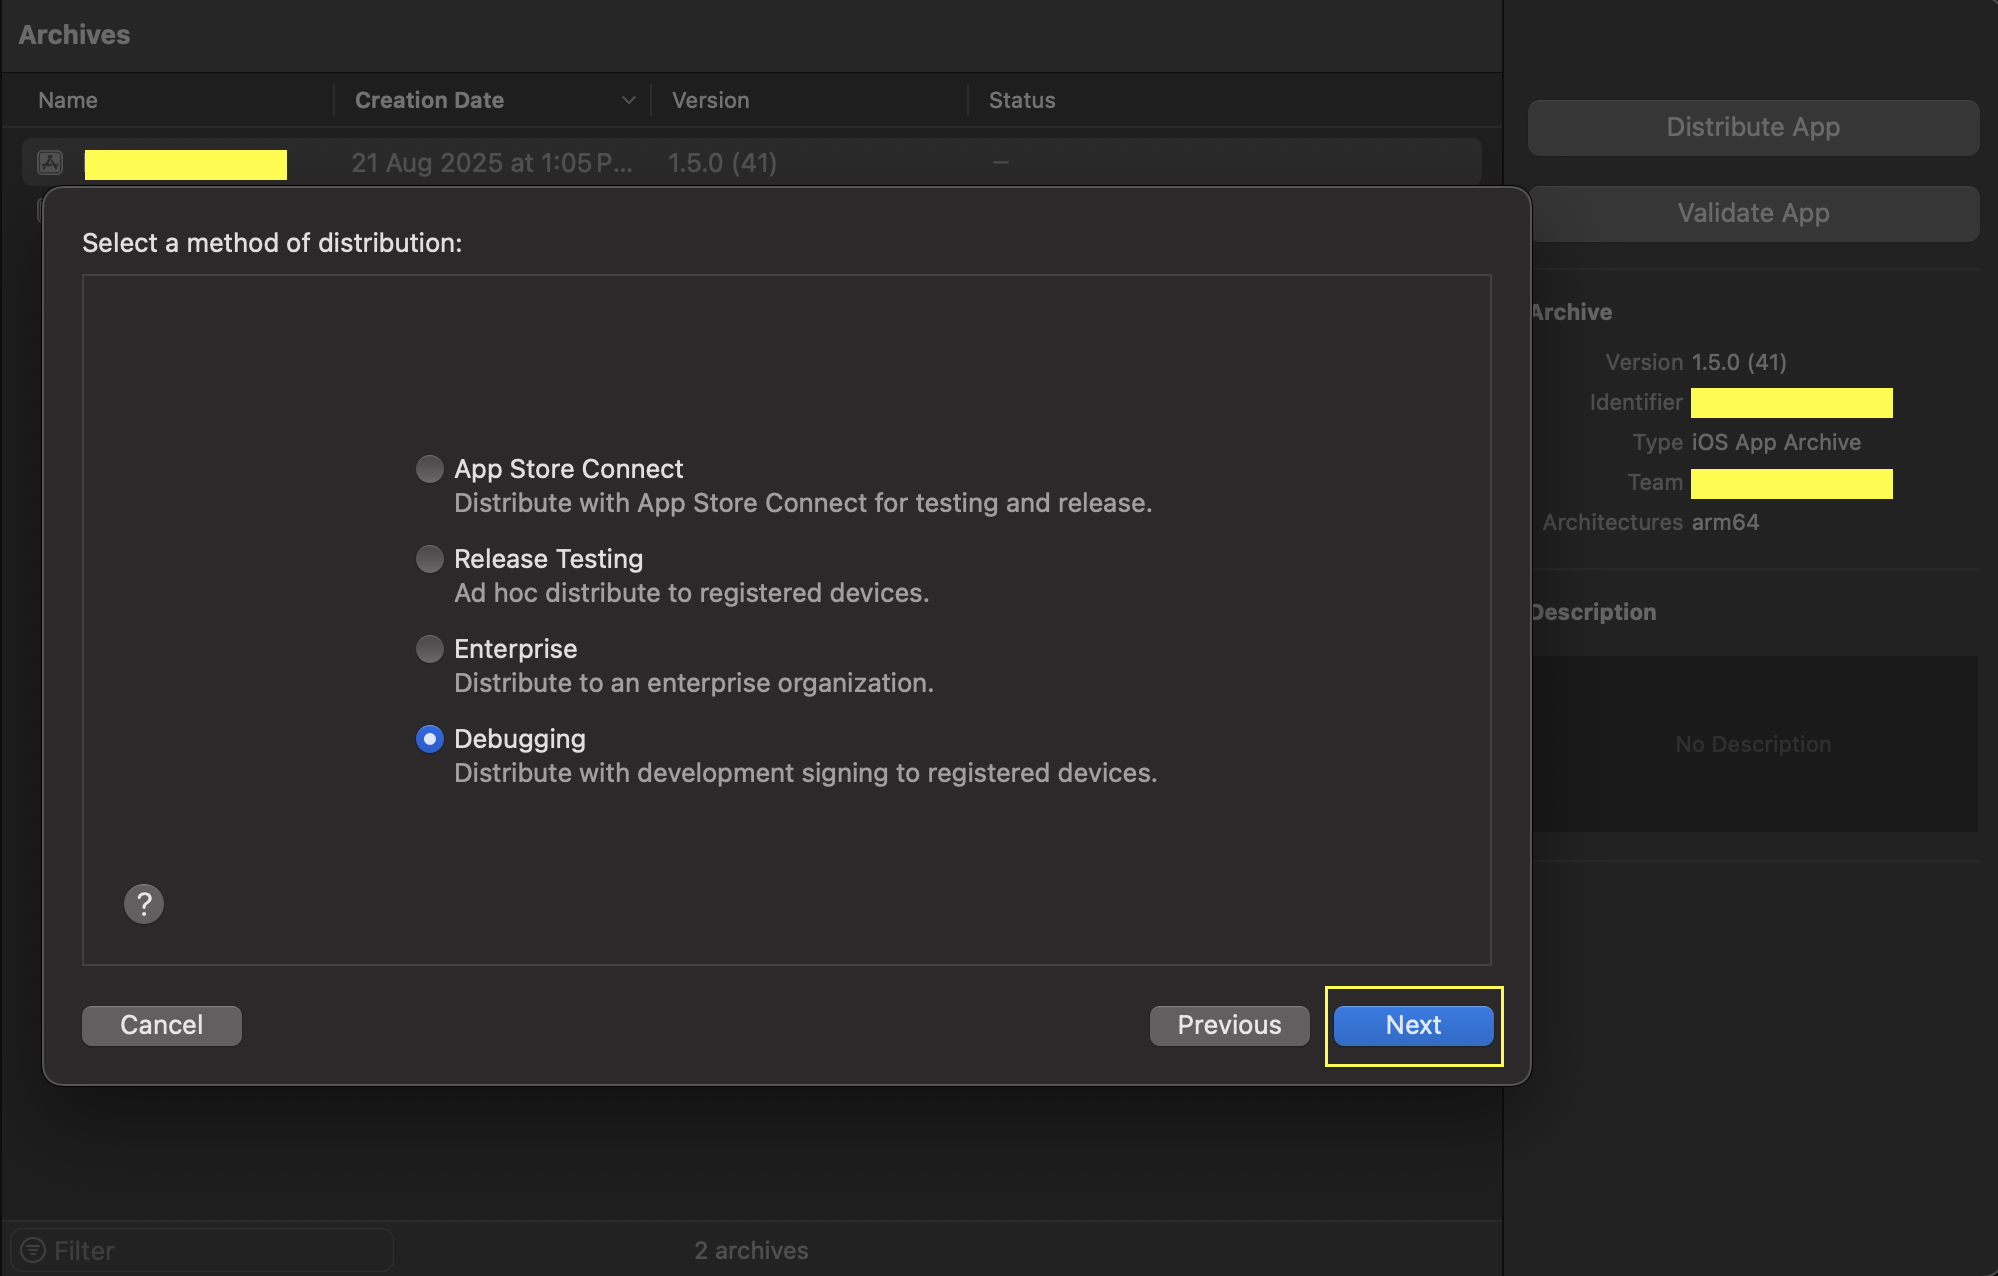Select archive dated 21 Aug 2025
Image resolution: width=1998 pixels, height=1276 pixels.
tap(491, 162)
